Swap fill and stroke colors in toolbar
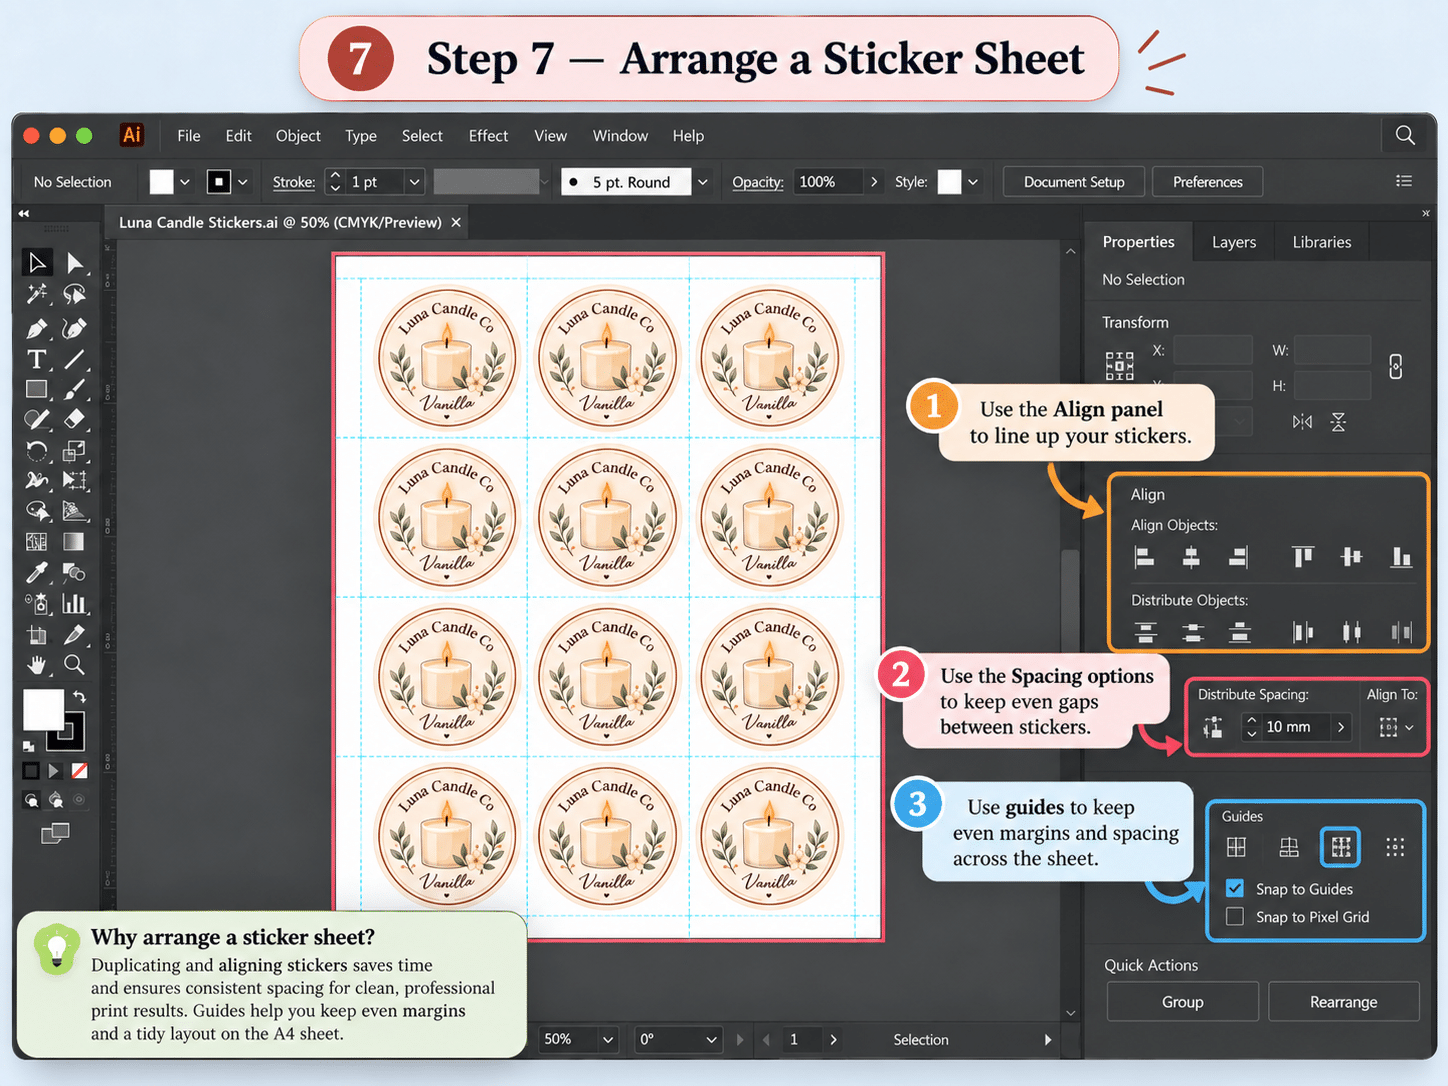 tap(79, 696)
